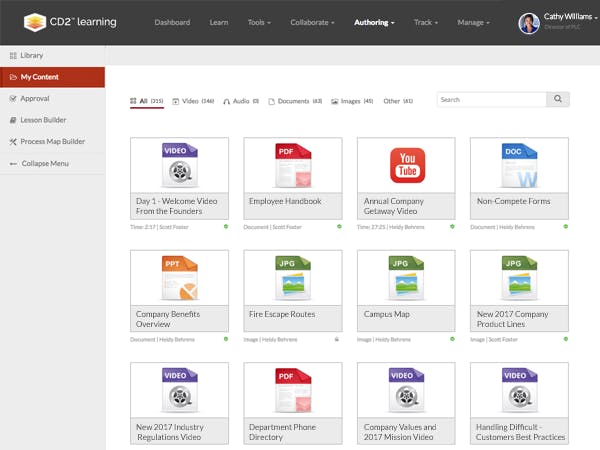The width and height of the screenshot is (600, 450).
Task: Open the Annual Company Getaway YouTube icon
Action: tap(408, 165)
